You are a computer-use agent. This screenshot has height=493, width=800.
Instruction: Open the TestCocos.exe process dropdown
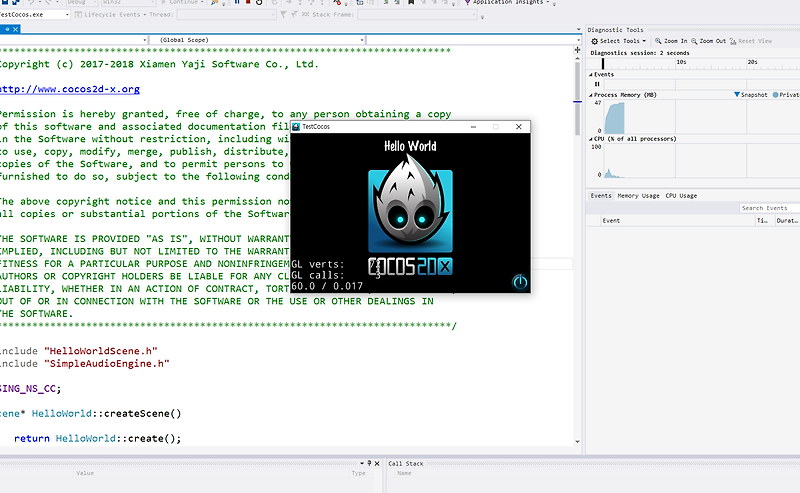pyautogui.click(x=67, y=15)
